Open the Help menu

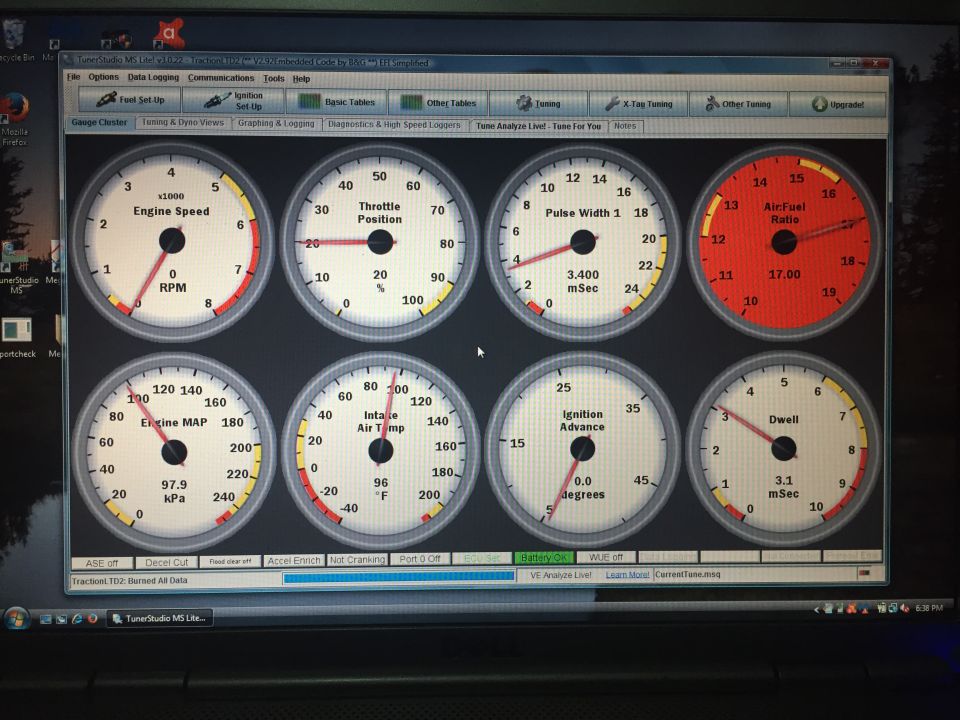click(x=301, y=79)
